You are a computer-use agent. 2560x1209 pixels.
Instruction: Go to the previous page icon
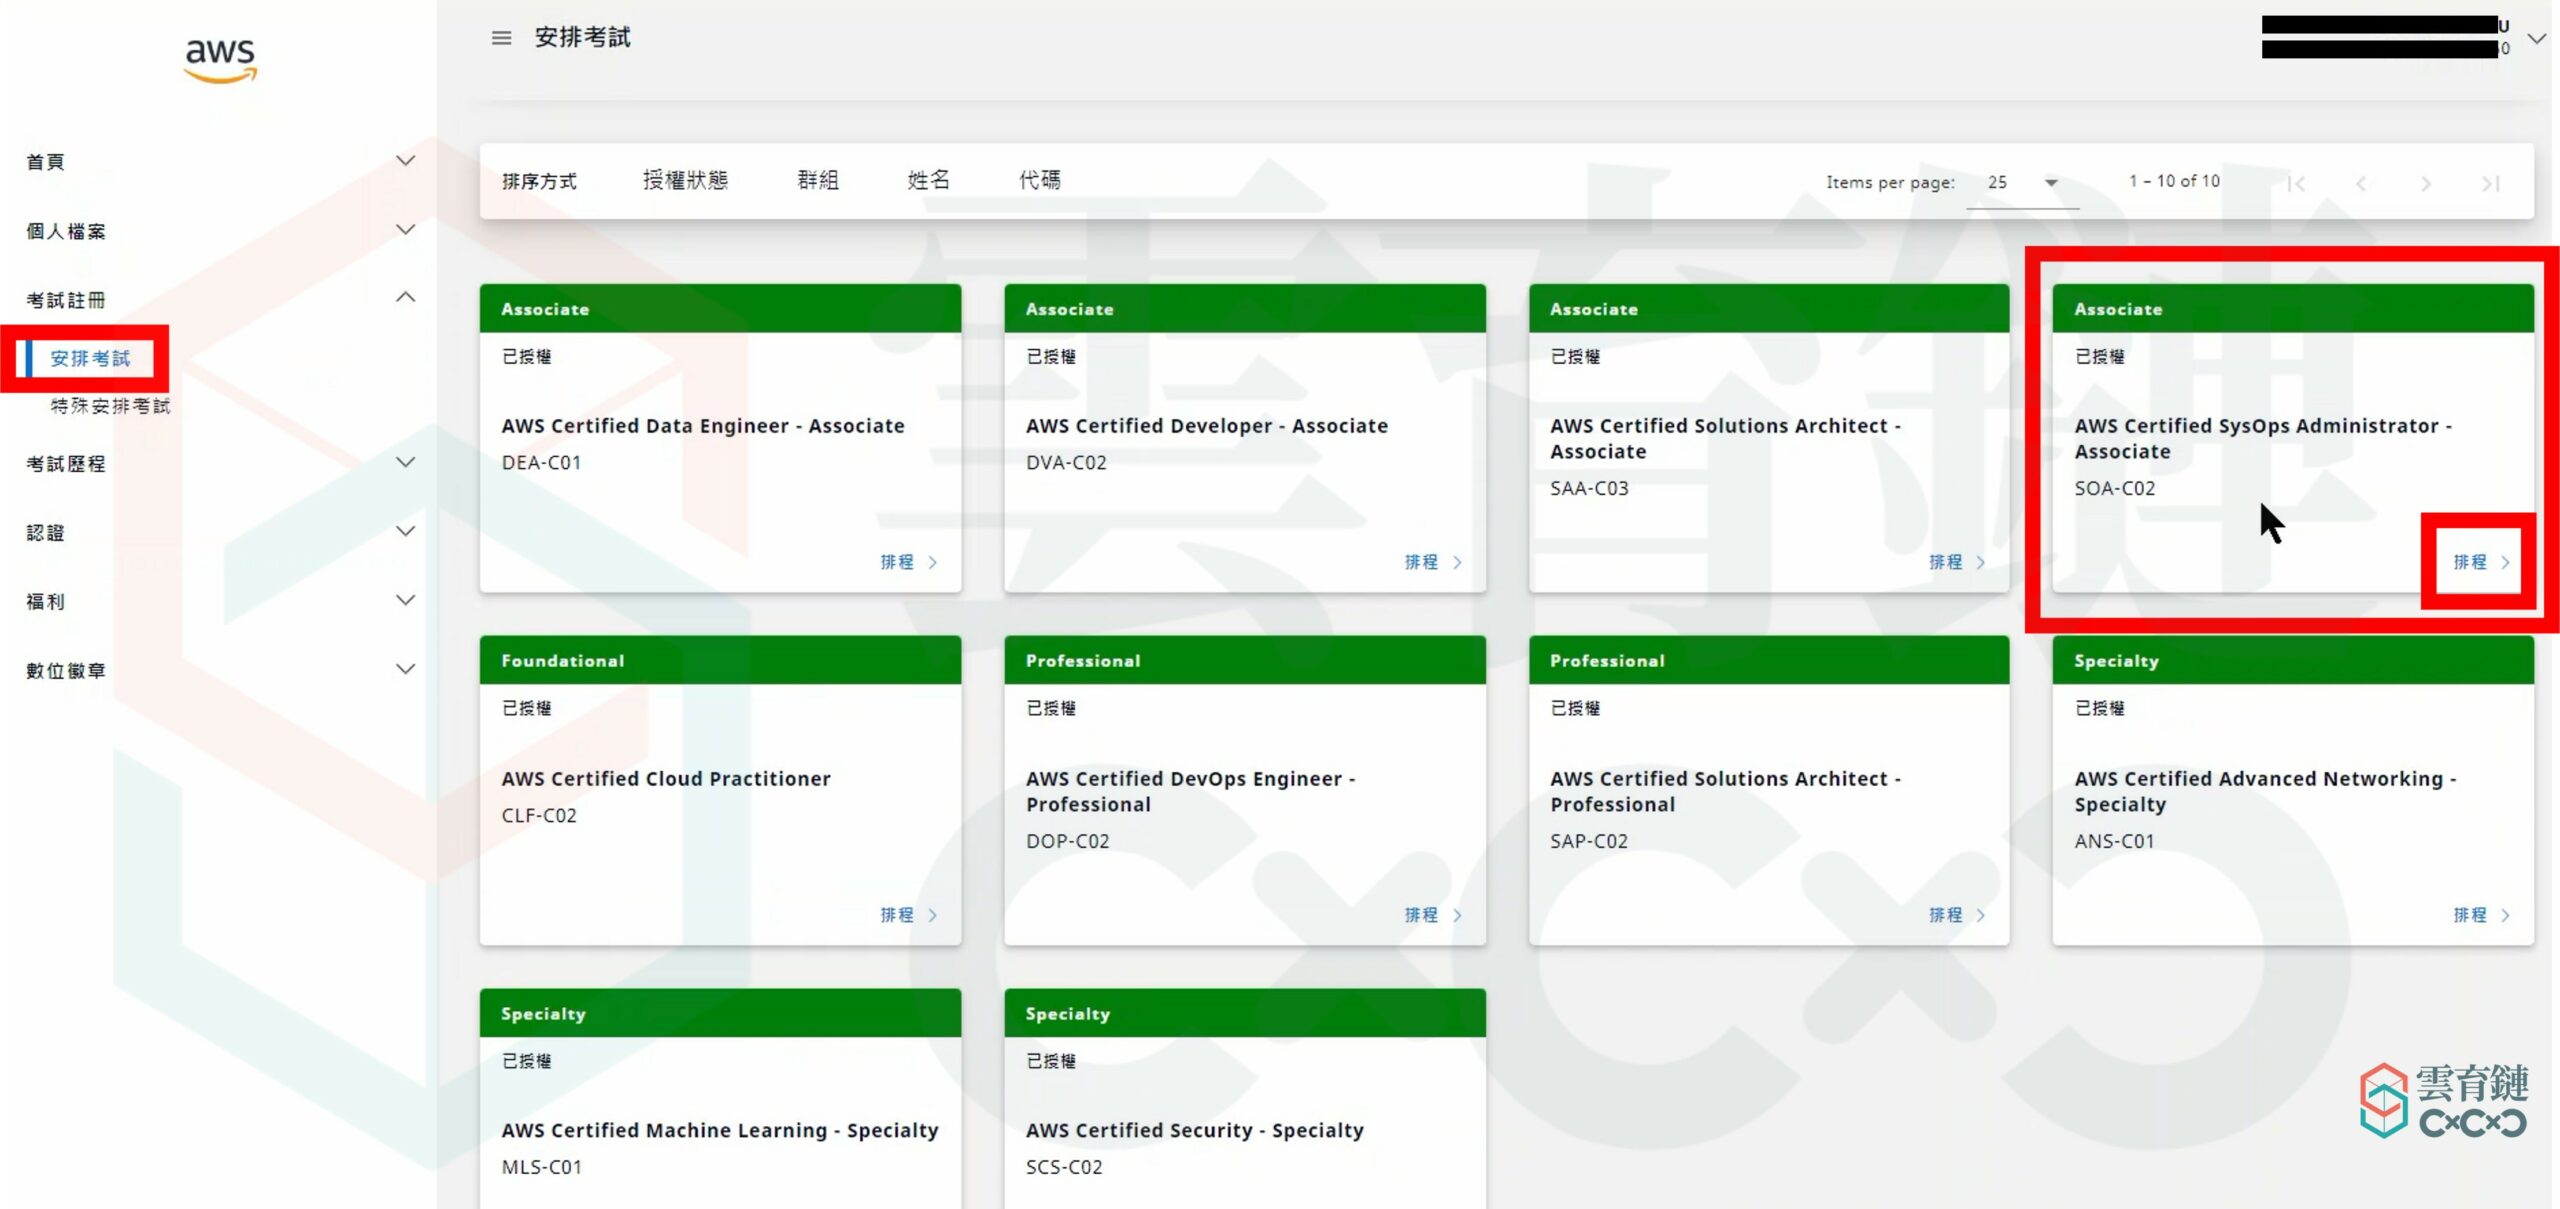point(2361,183)
